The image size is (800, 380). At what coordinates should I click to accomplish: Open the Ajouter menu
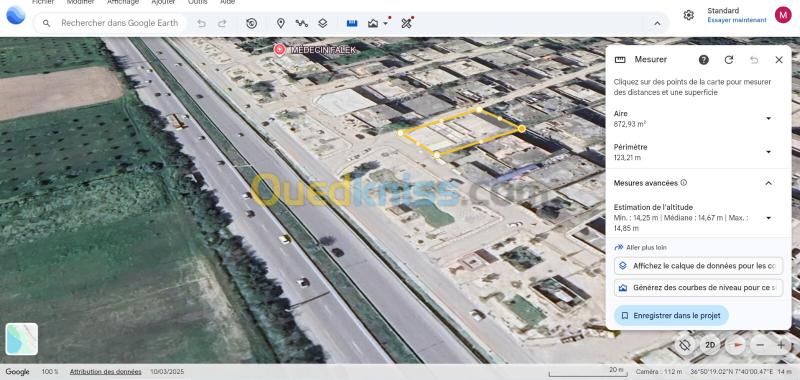click(x=163, y=2)
